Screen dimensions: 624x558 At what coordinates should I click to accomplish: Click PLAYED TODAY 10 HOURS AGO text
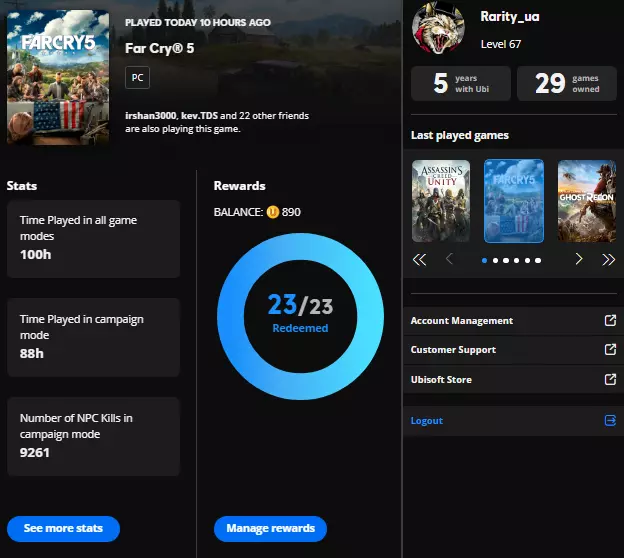(198, 23)
